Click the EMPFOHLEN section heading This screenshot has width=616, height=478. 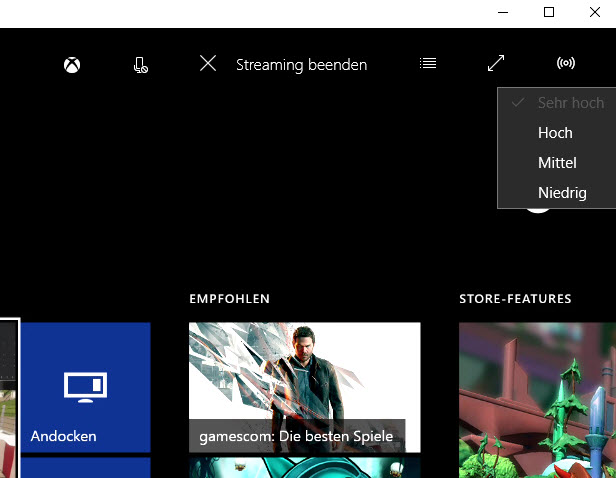(229, 299)
